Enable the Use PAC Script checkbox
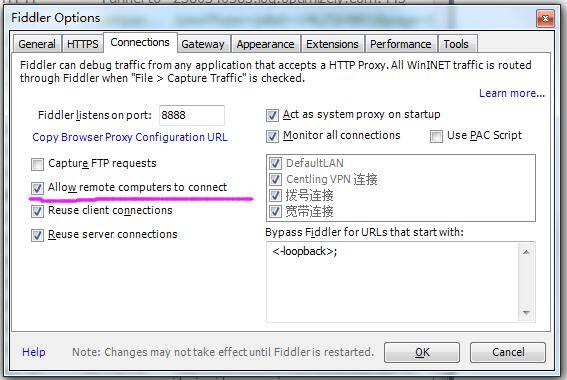567x380 pixels. 436,136
